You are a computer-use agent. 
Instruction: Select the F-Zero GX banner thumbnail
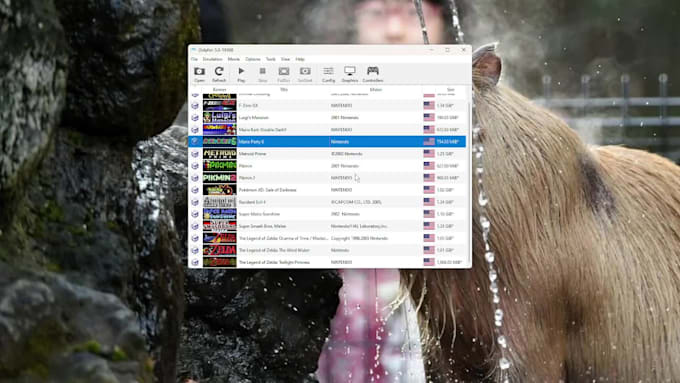(x=219, y=105)
